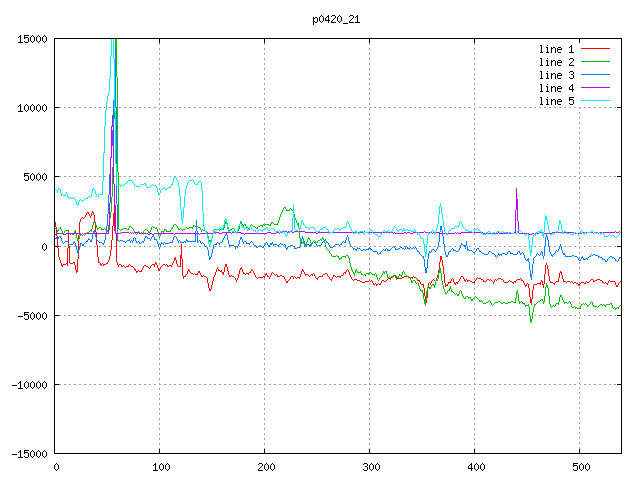
Task: Click the x-axis label 300
Action: (371, 467)
